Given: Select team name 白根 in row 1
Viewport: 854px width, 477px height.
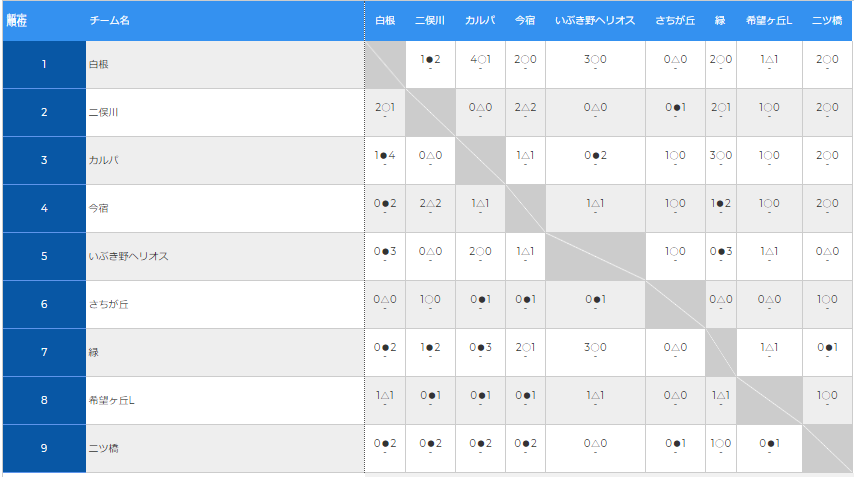Looking at the screenshot, I should pos(99,64).
